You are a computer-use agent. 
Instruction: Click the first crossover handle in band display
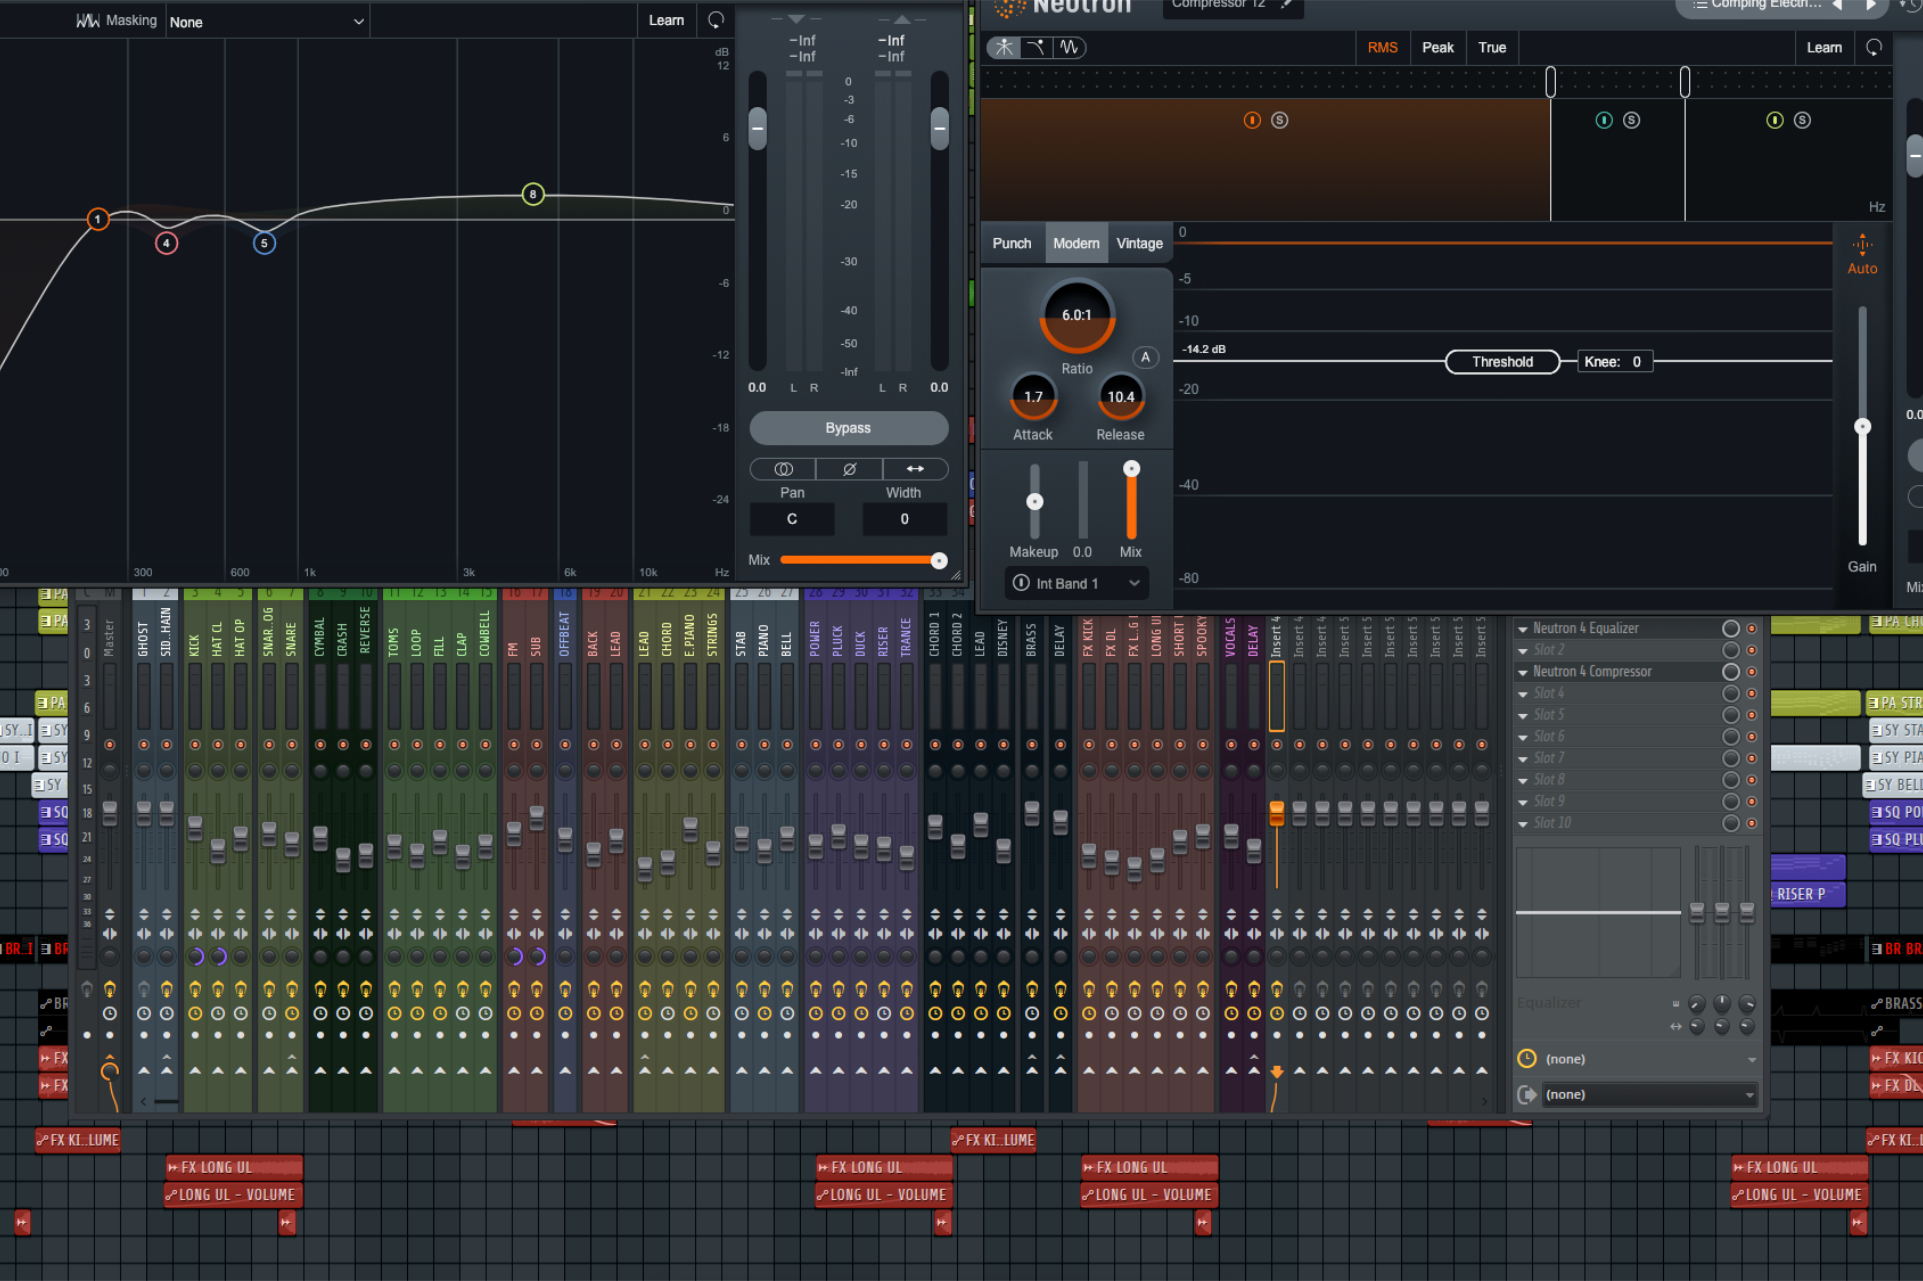(1551, 81)
